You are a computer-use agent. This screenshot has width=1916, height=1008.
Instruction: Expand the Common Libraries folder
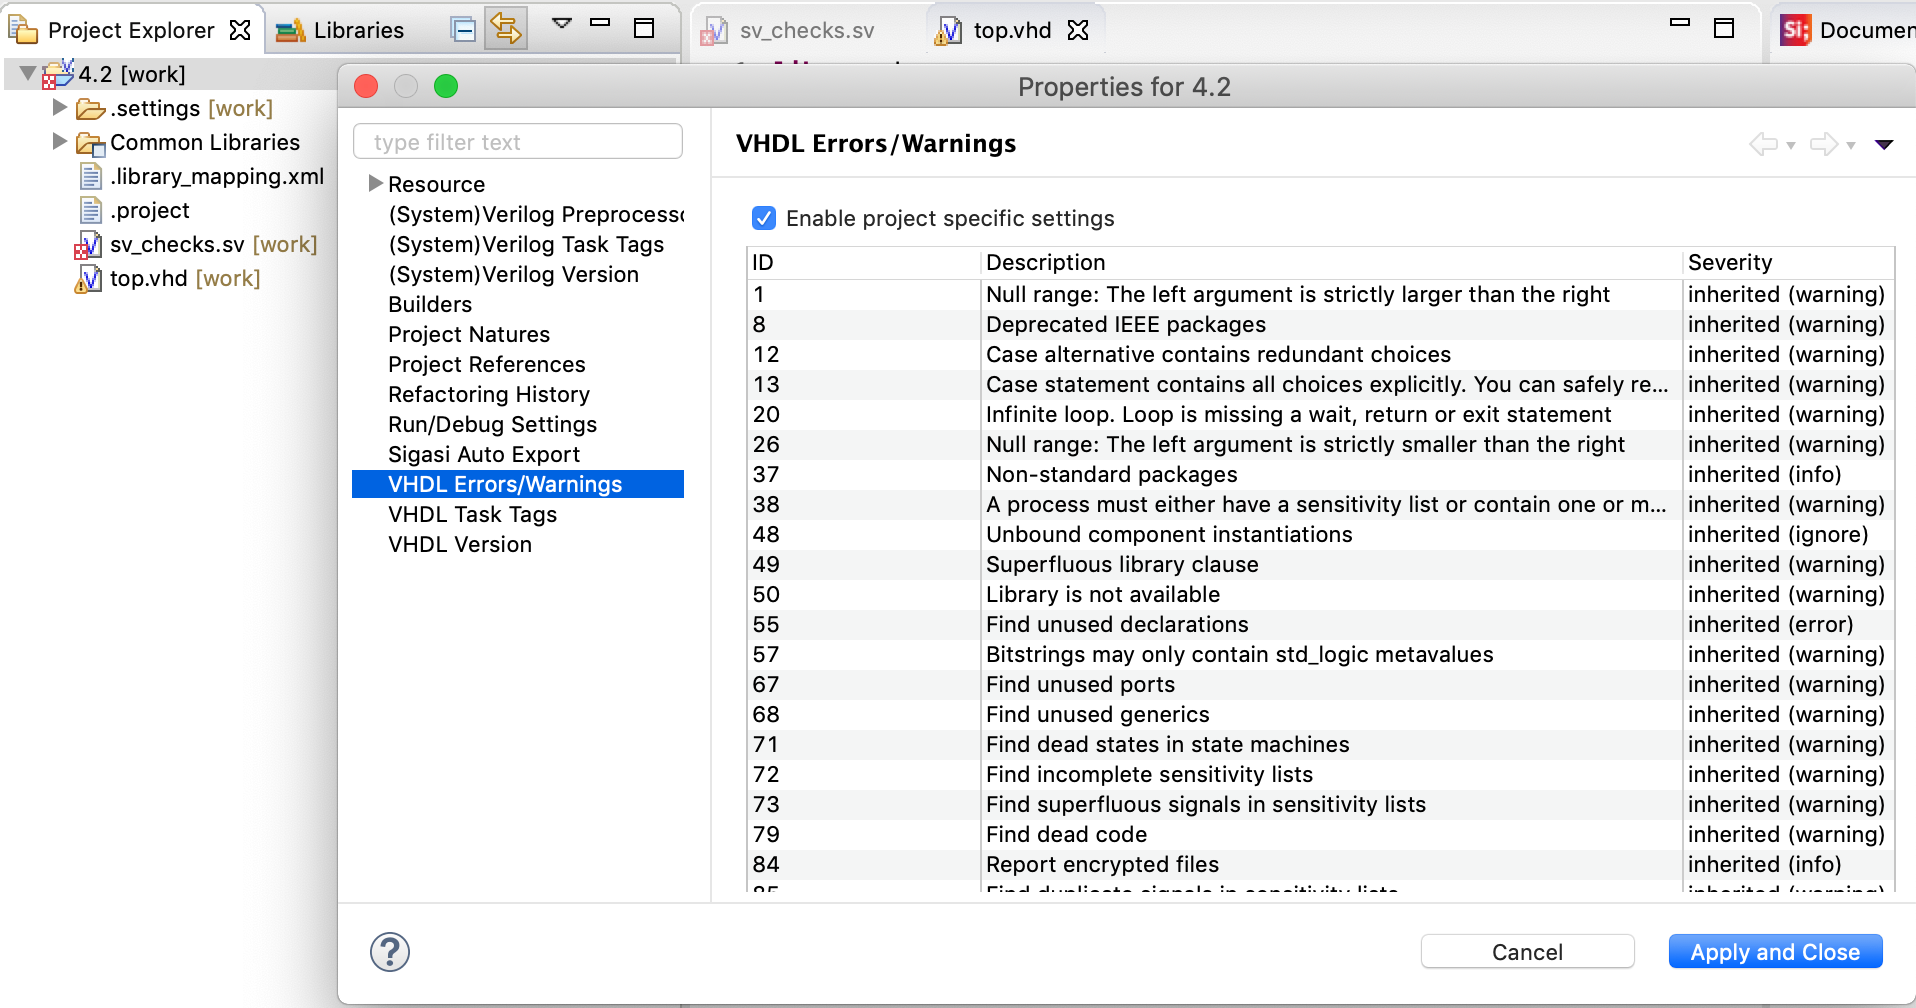[60, 141]
